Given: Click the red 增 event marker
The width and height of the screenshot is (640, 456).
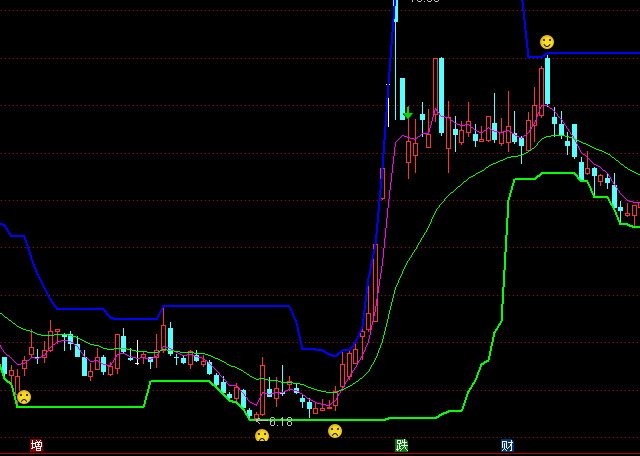Looking at the screenshot, I should point(37,445).
